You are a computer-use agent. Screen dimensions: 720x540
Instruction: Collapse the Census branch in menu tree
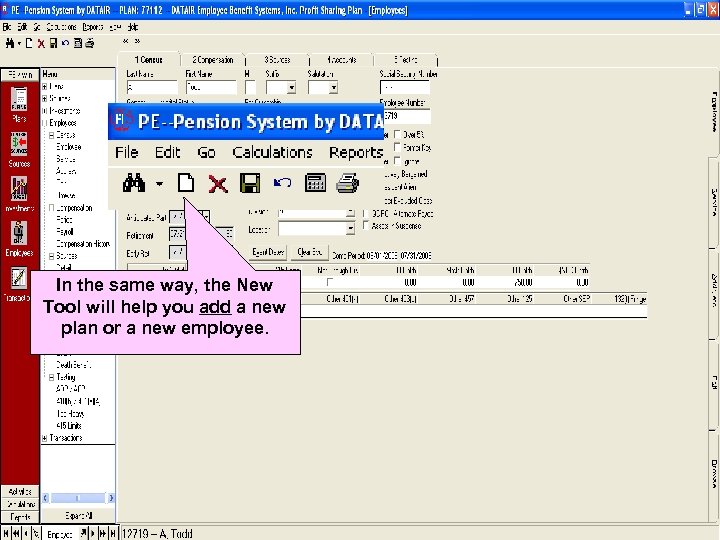(x=52, y=135)
